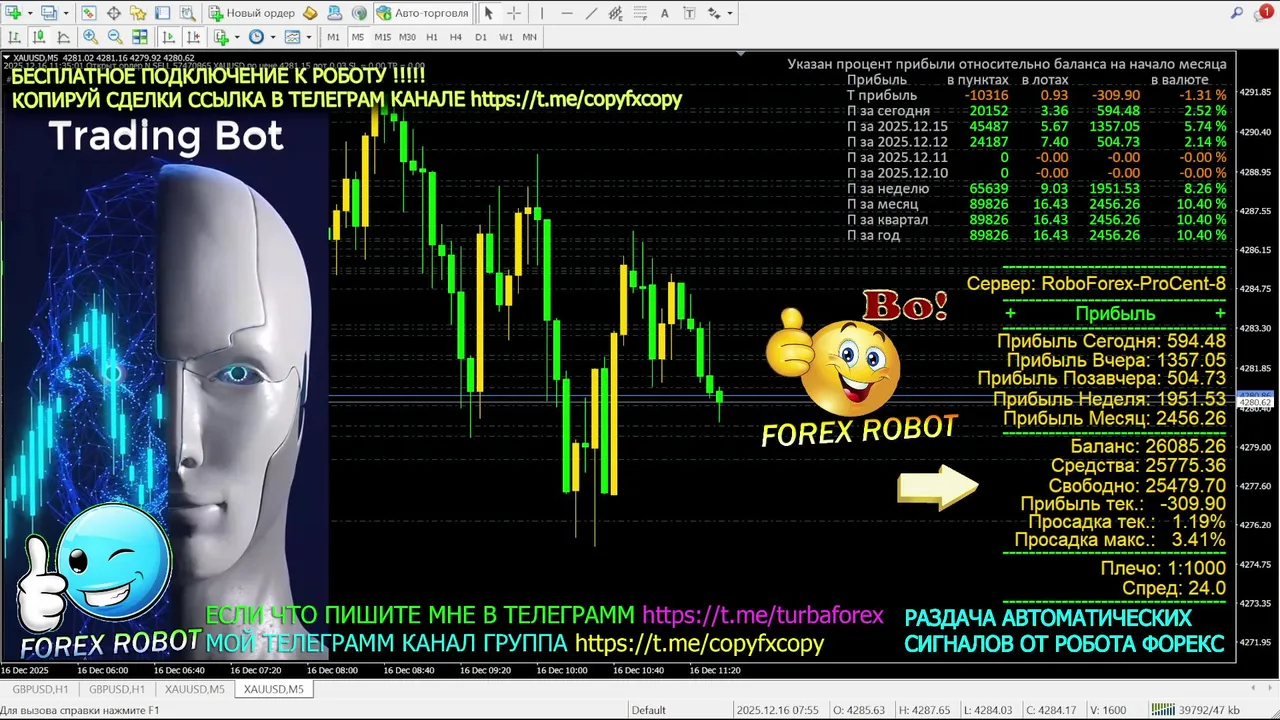The height and width of the screenshot is (720, 1280).
Task: Select the inactive XAUUSD,M5 chart tab
Action: pyautogui.click(x=194, y=689)
